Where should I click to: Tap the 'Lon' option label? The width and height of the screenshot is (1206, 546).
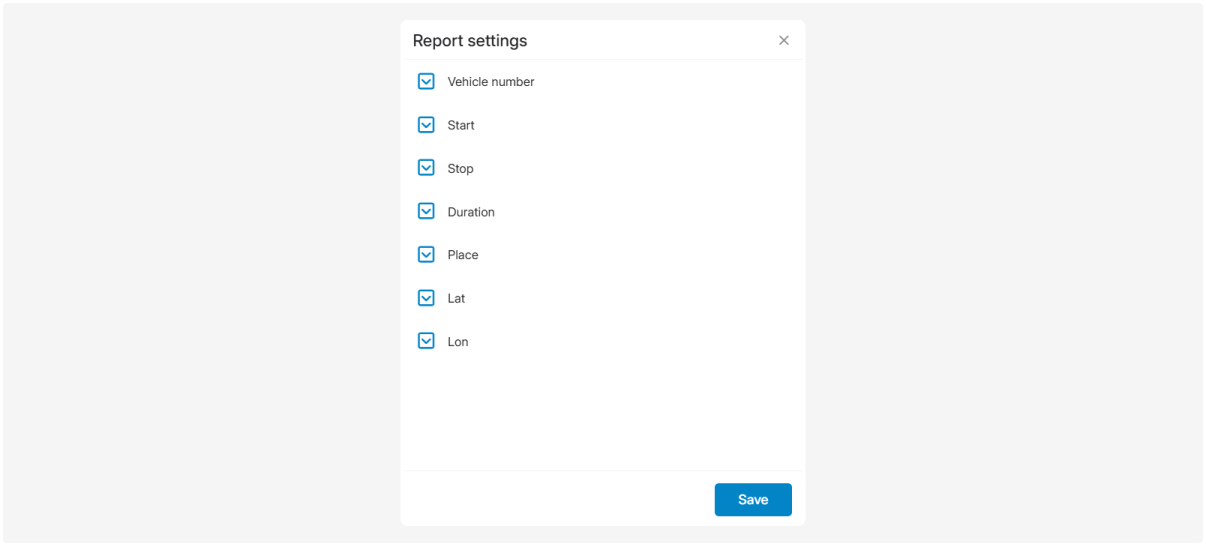click(458, 342)
